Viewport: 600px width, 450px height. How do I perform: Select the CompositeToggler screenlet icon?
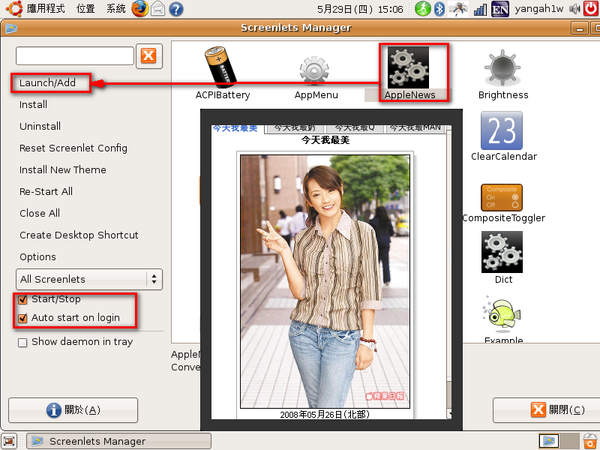(502, 197)
